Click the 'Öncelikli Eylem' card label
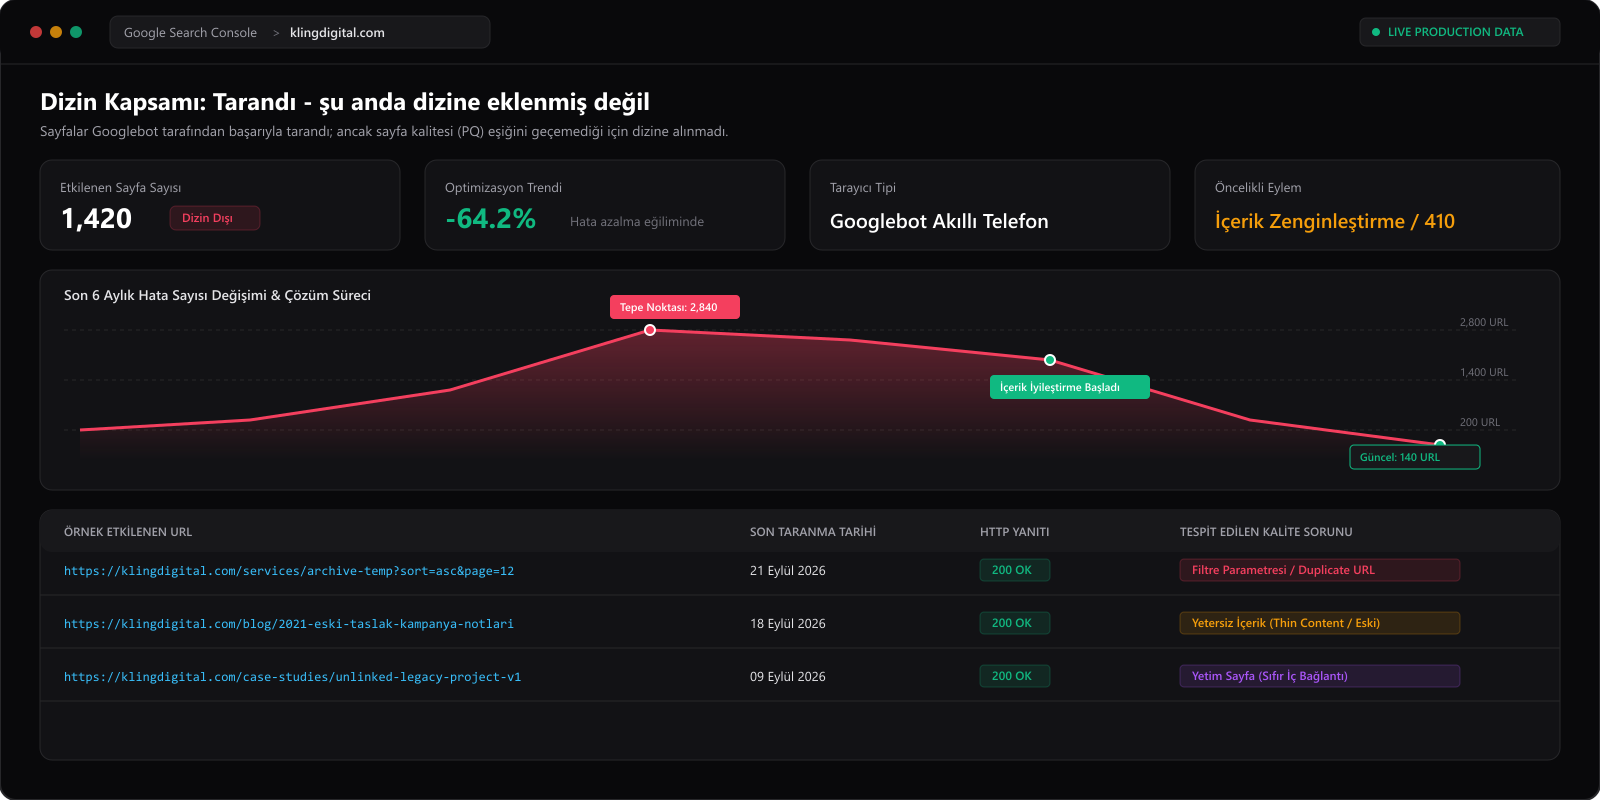The height and width of the screenshot is (800, 1600). 1258,188
